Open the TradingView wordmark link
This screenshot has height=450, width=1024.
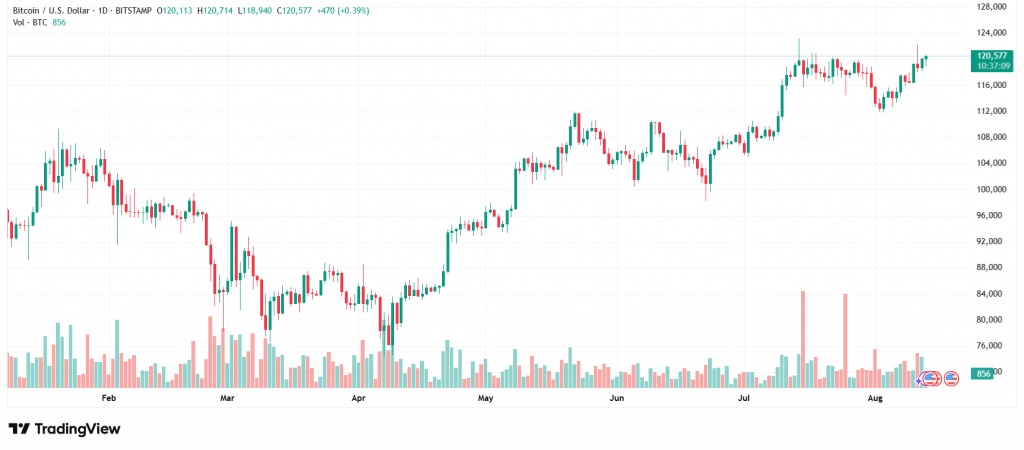tap(78, 428)
